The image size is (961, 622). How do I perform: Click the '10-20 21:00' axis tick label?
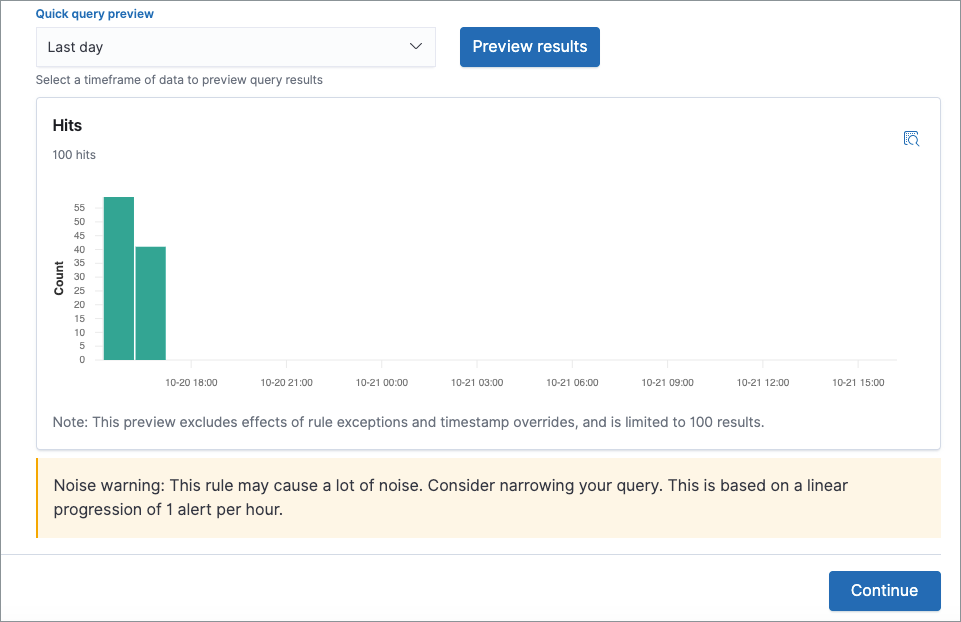pyautogui.click(x=286, y=382)
